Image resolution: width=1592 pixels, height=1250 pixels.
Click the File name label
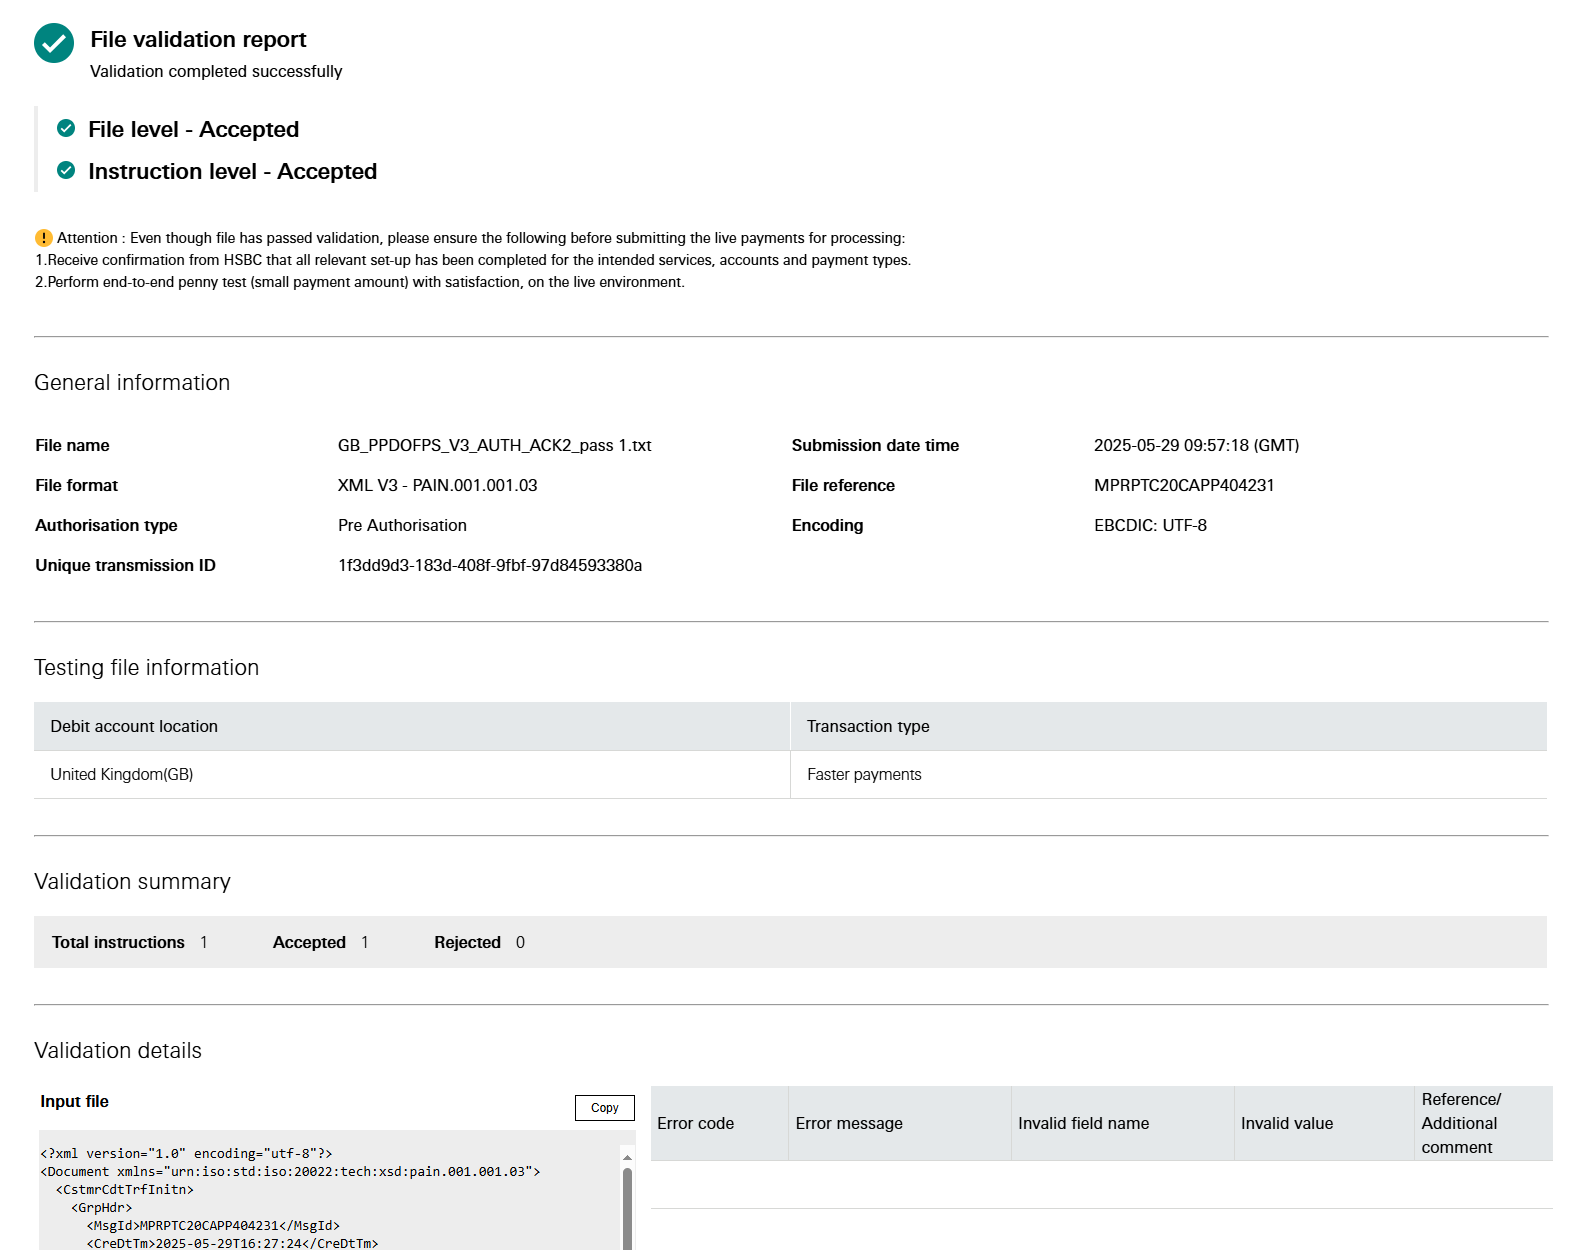(72, 445)
